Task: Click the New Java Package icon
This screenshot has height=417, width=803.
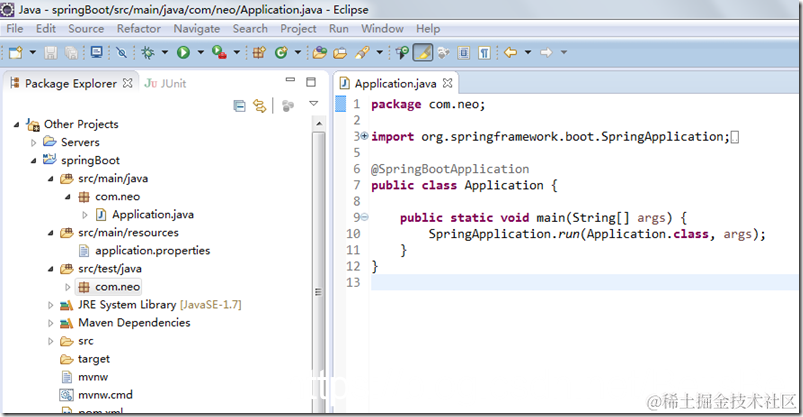Action: [x=259, y=52]
